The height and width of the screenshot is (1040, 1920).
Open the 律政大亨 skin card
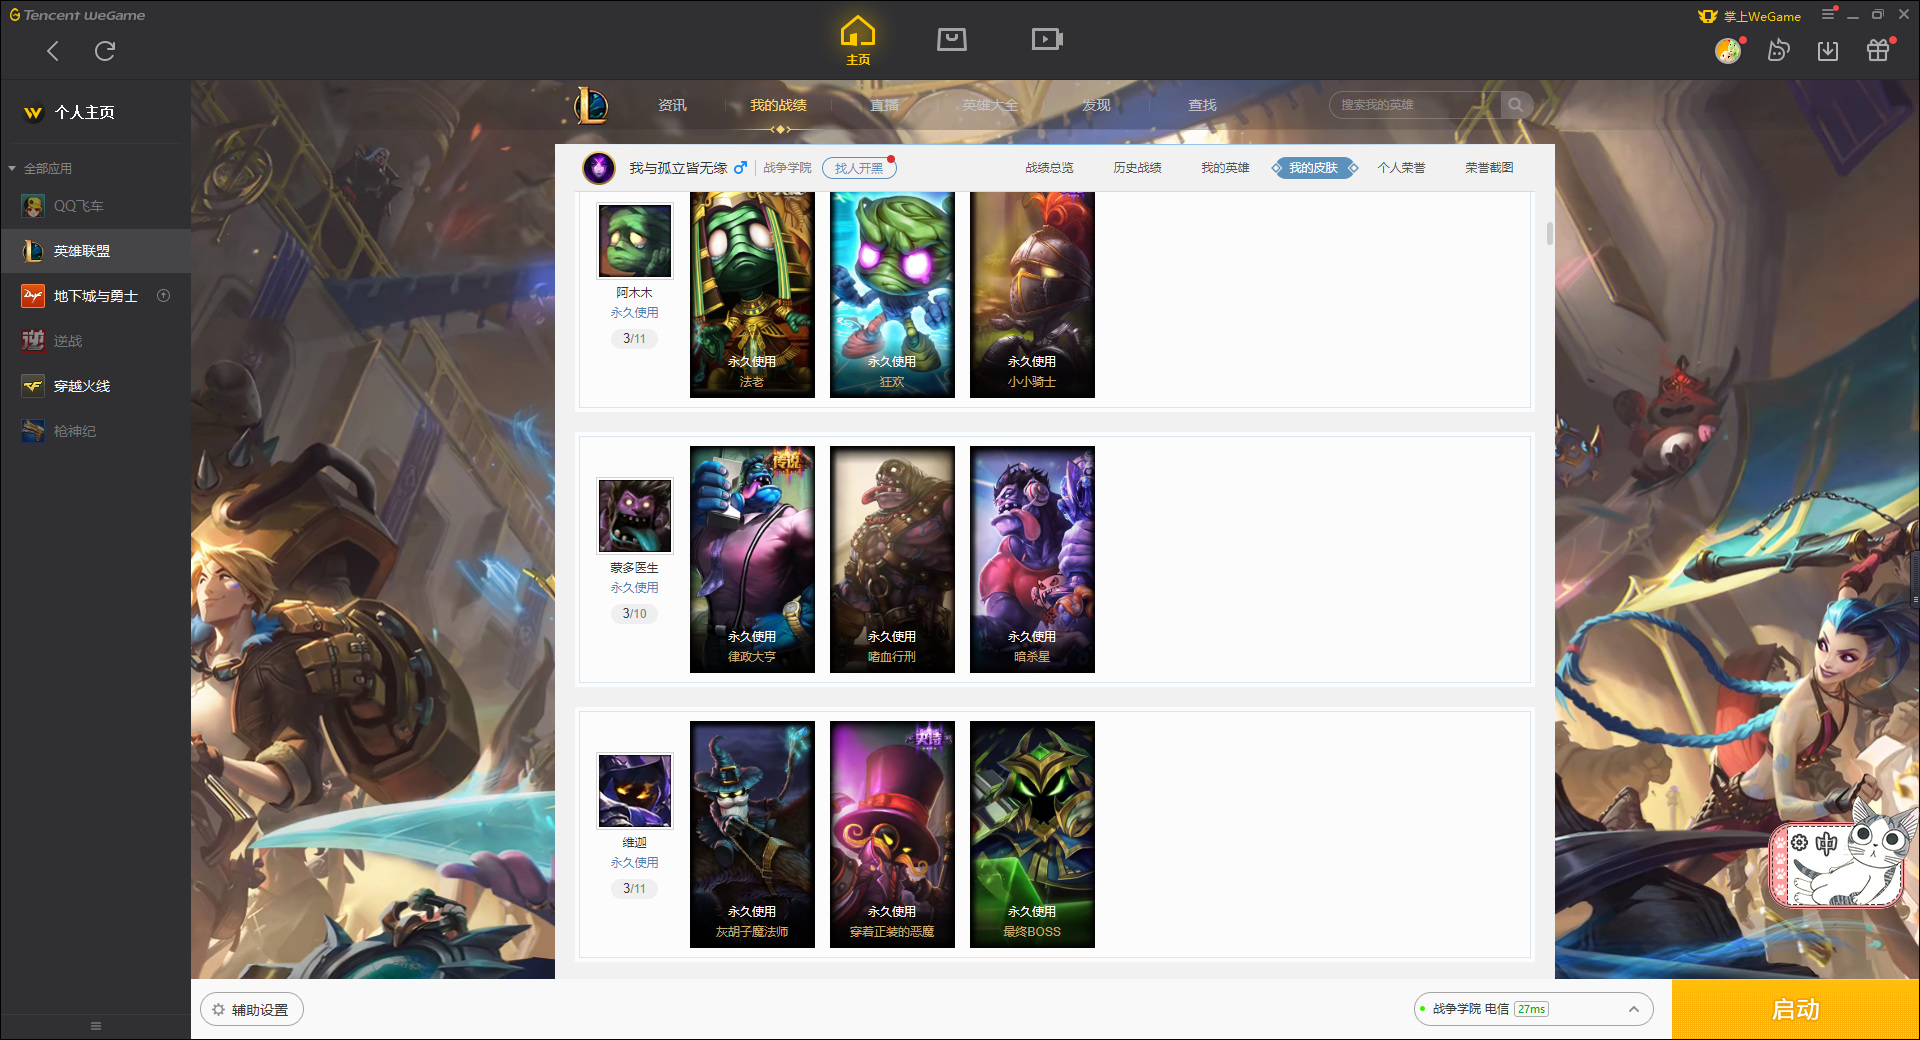click(752, 559)
